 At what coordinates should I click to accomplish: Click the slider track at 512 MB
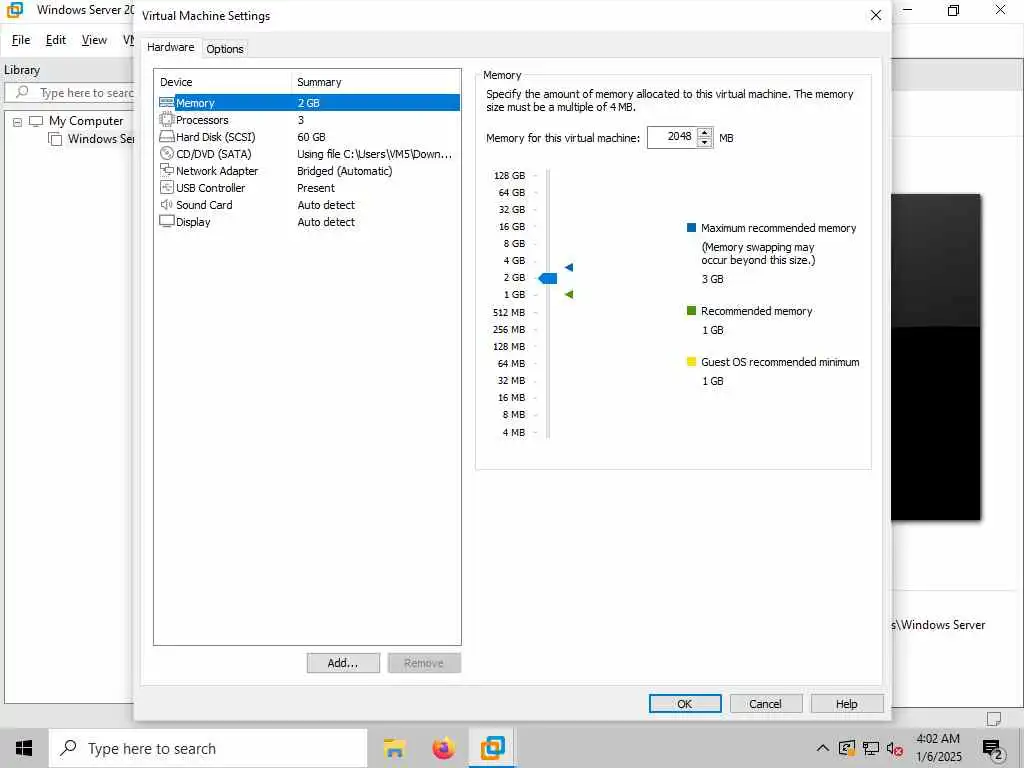coord(548,312)
